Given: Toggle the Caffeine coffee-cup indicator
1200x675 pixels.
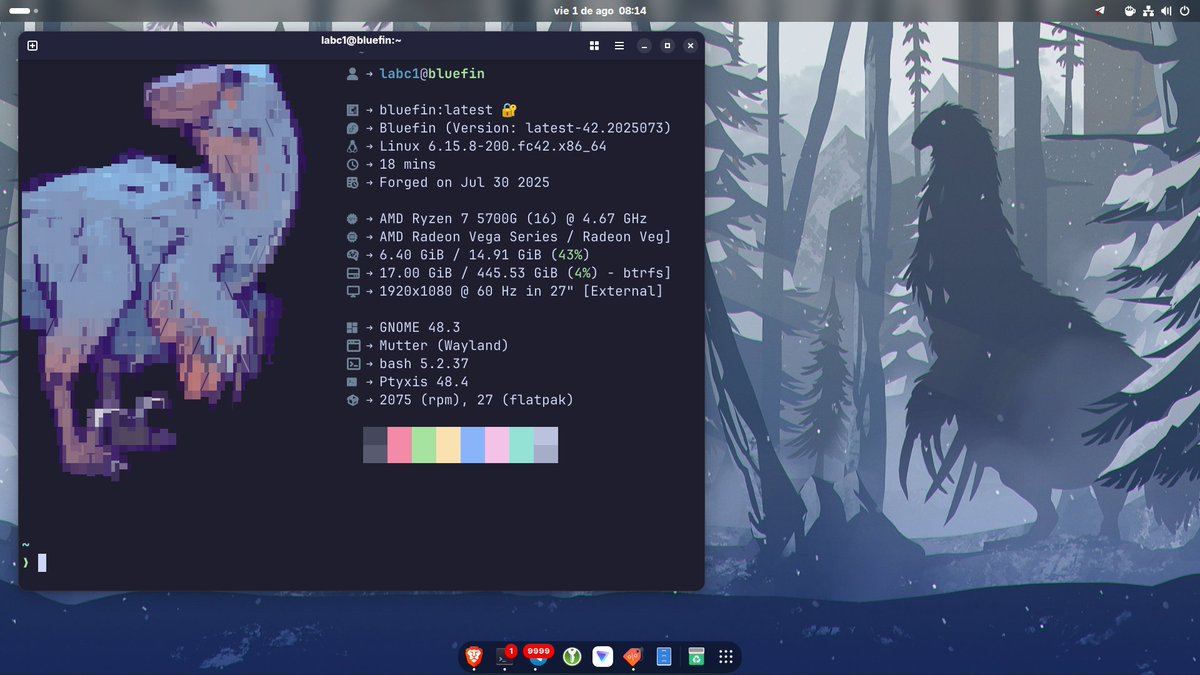Looking at the screenshot, I should point(1130,10).
